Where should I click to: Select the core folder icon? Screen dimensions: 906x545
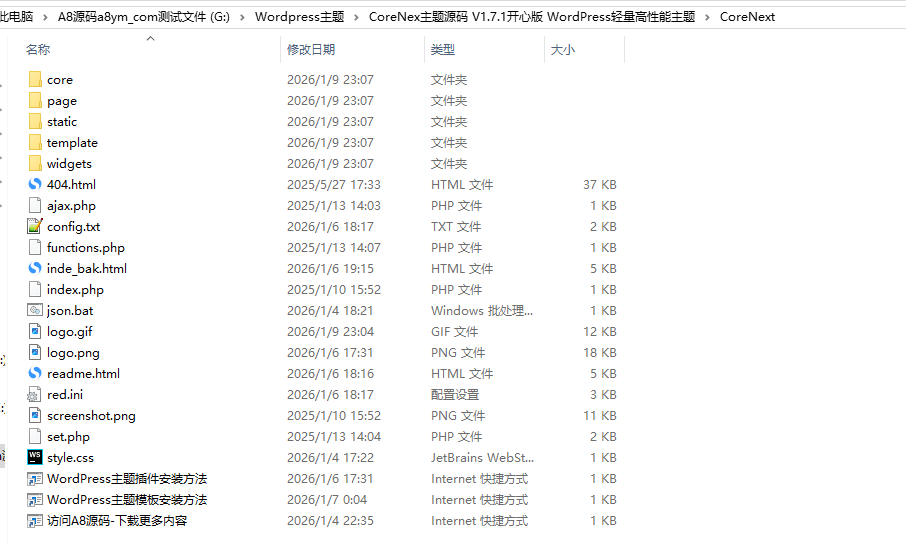[x=35, y=79]
